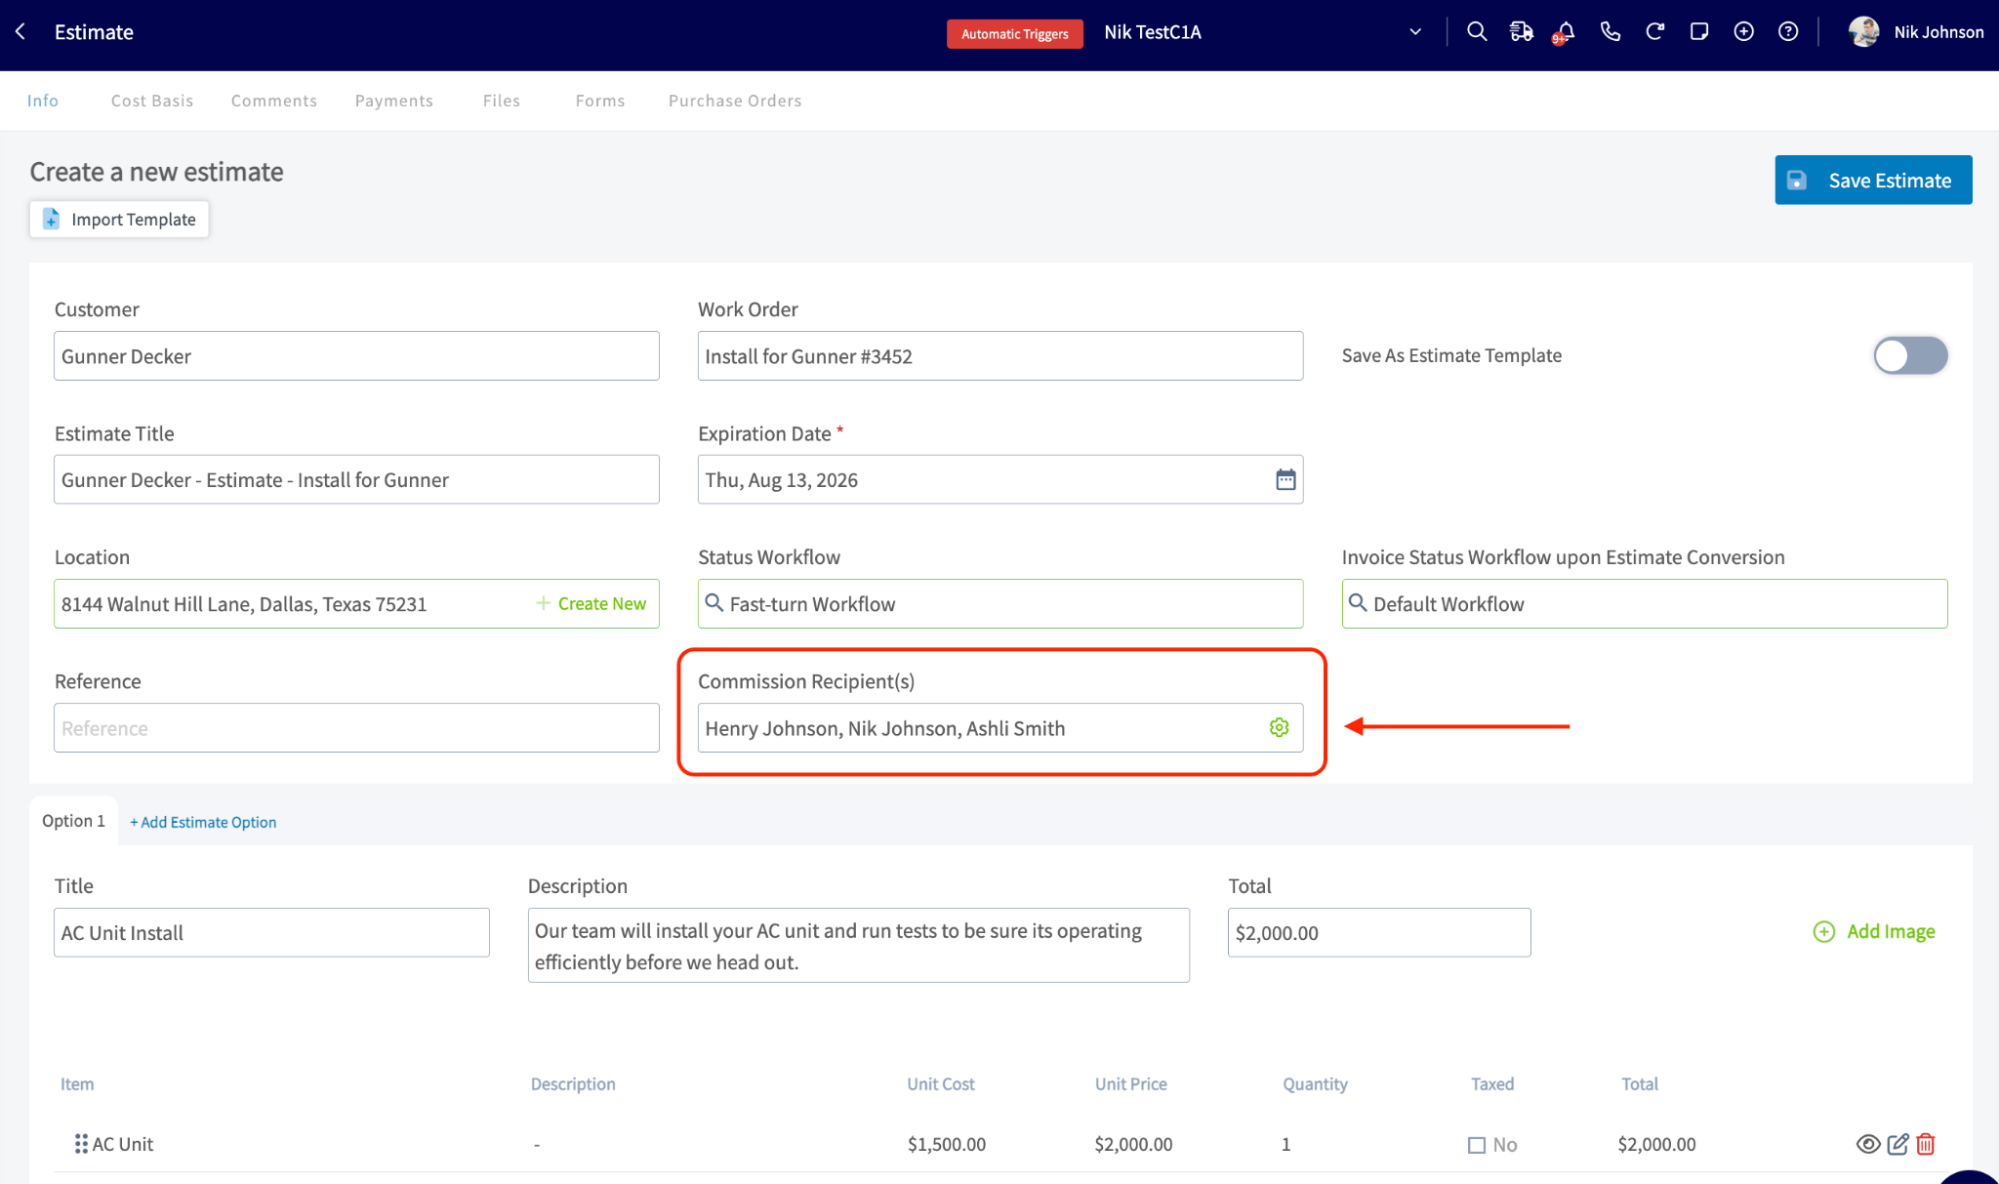This screenshot has height=1184, width=1999.
Task: Click the $1,500.00 unit cost value
Action: pyautogui.click(x=946, y=1144)
